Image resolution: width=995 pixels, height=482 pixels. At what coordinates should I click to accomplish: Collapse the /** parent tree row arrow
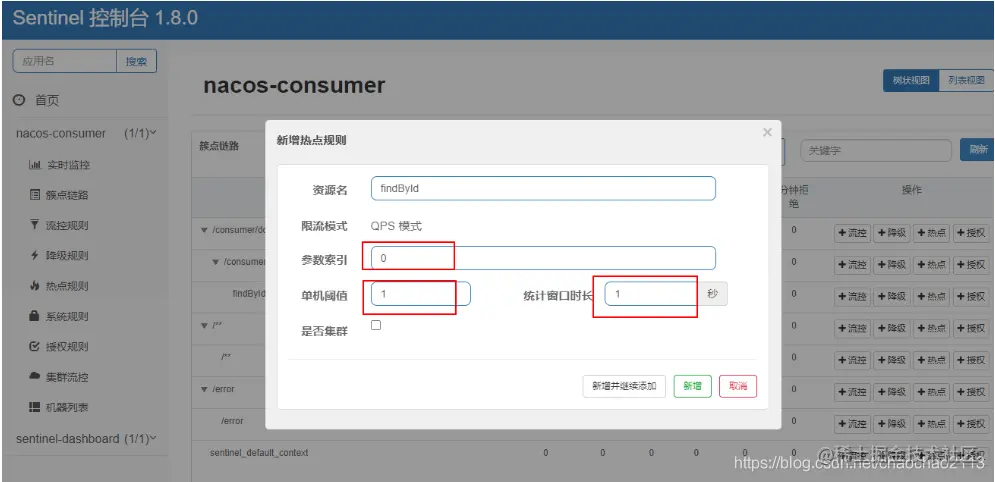204,325
